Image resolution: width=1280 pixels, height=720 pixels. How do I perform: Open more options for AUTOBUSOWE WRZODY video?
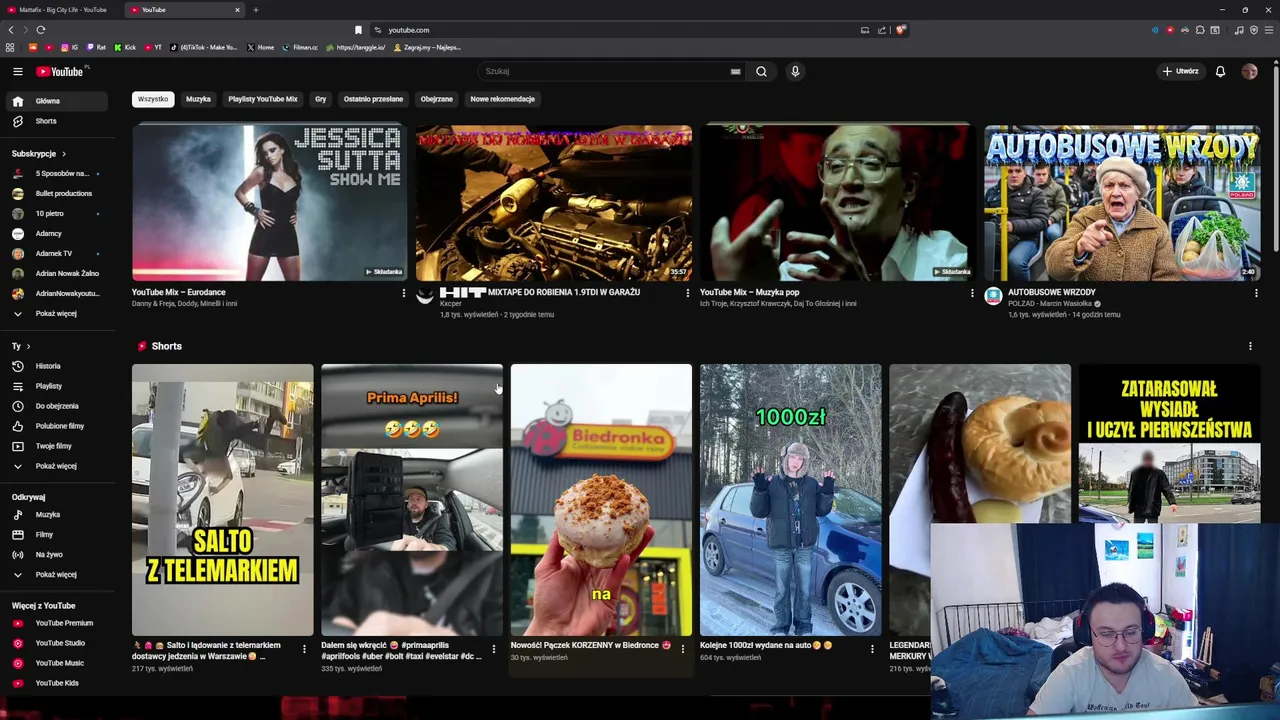coord(1256,293)
